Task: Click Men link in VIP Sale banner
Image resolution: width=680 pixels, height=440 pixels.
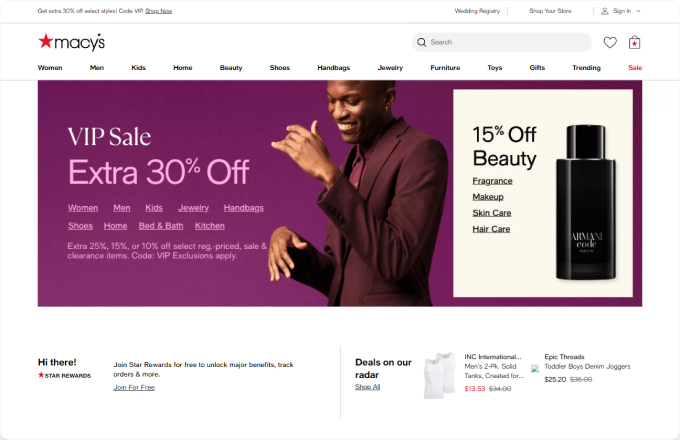Action: (x=122, y=208)
